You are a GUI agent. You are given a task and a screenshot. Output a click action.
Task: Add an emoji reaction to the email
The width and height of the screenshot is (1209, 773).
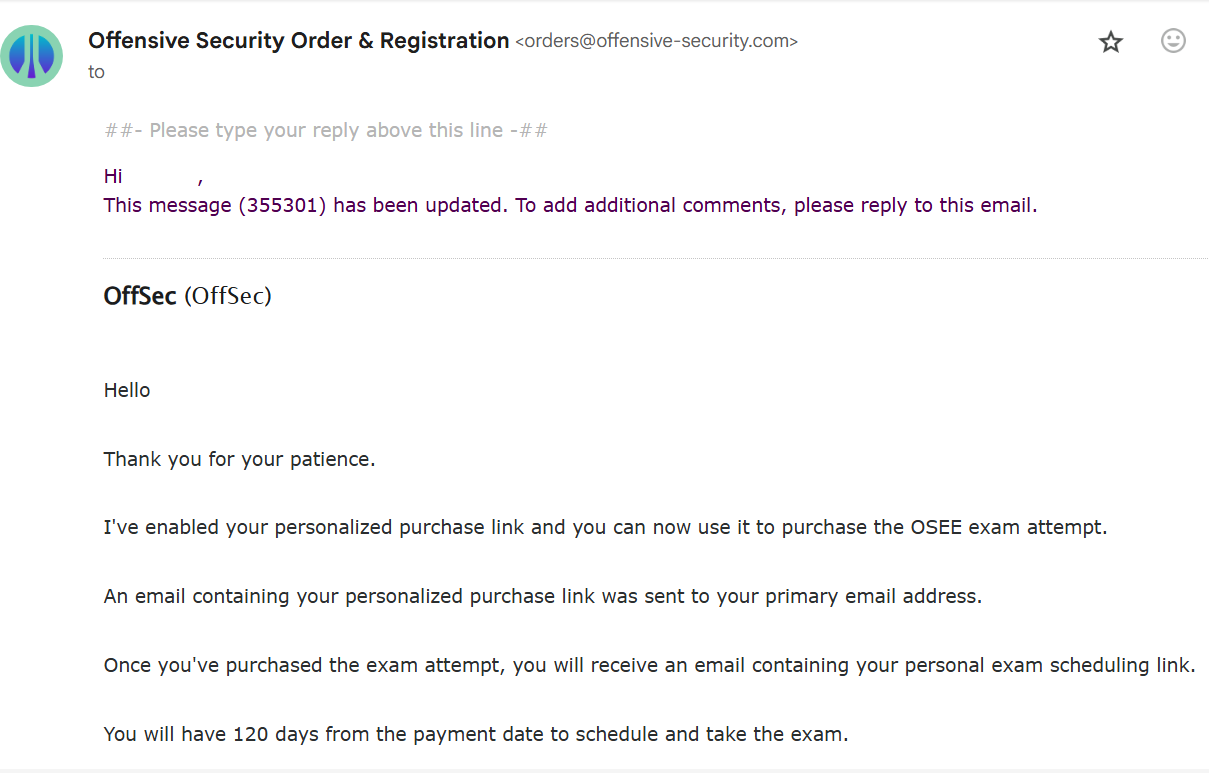click(1173, 41)
